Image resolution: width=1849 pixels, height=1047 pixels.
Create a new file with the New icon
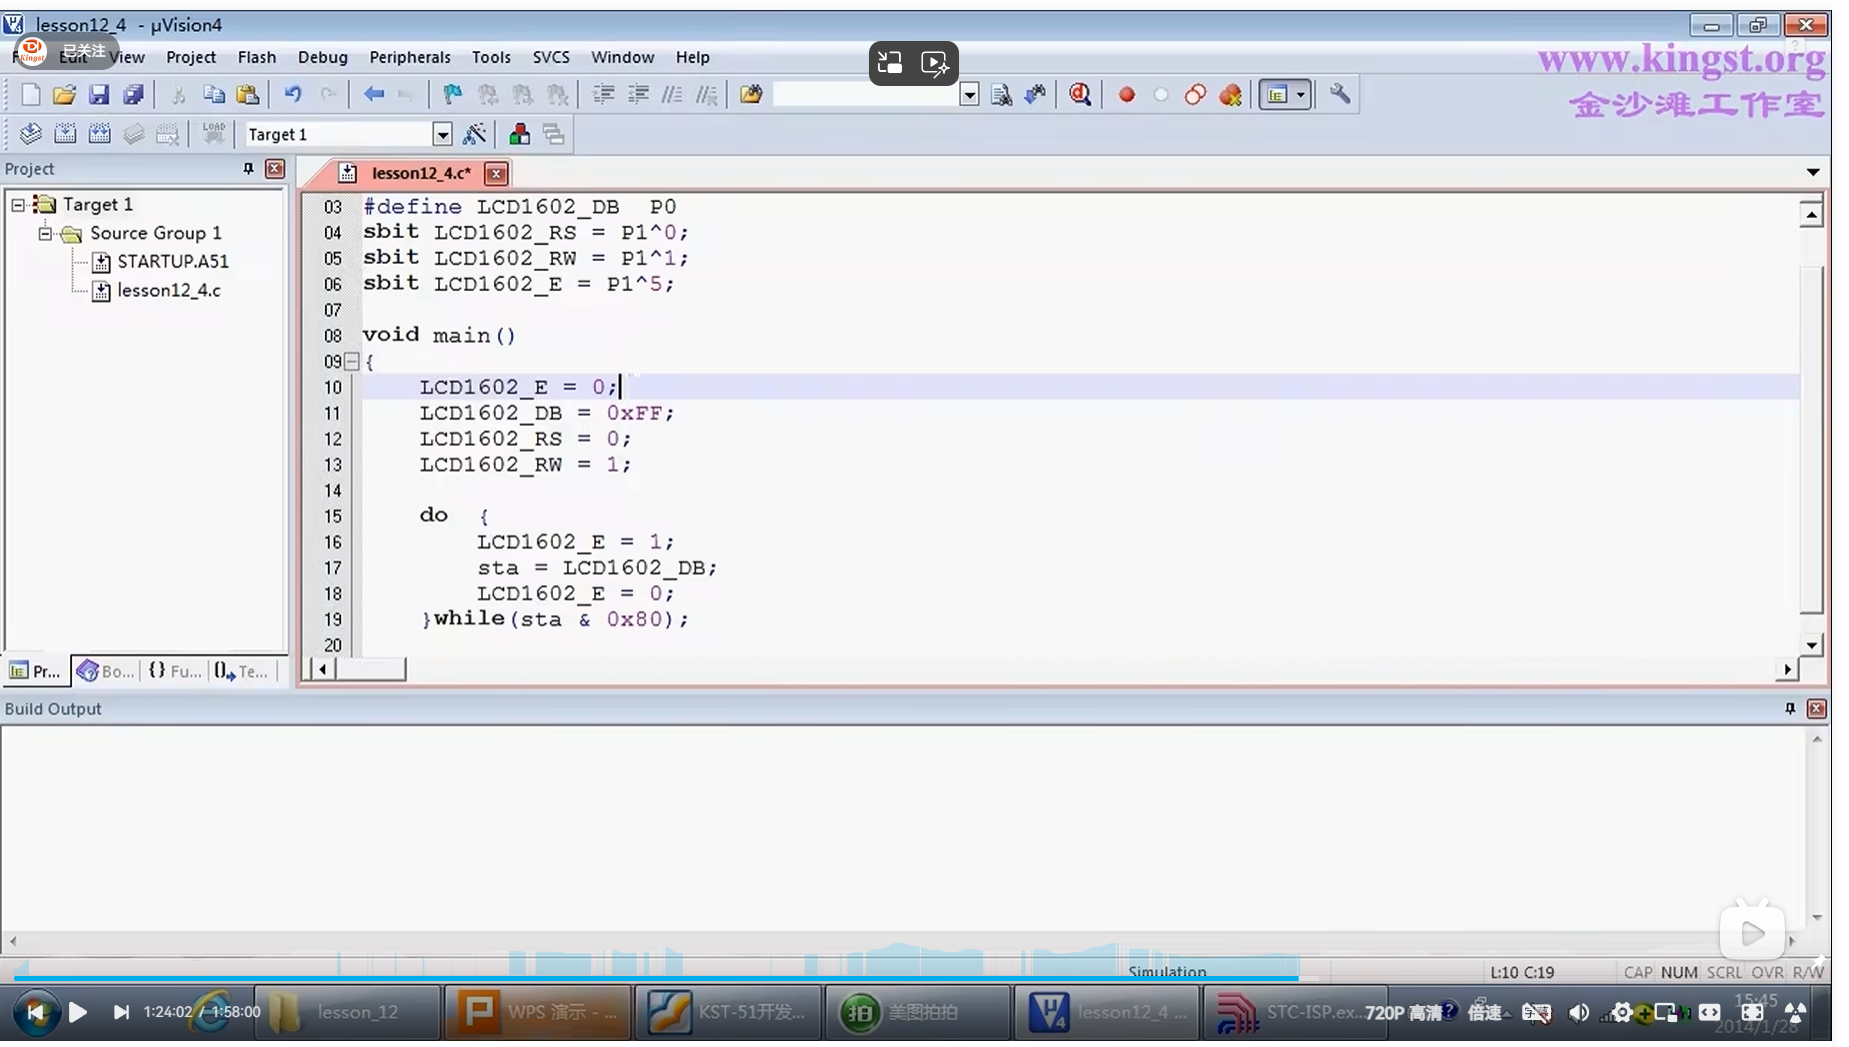(x=30, y=95)
